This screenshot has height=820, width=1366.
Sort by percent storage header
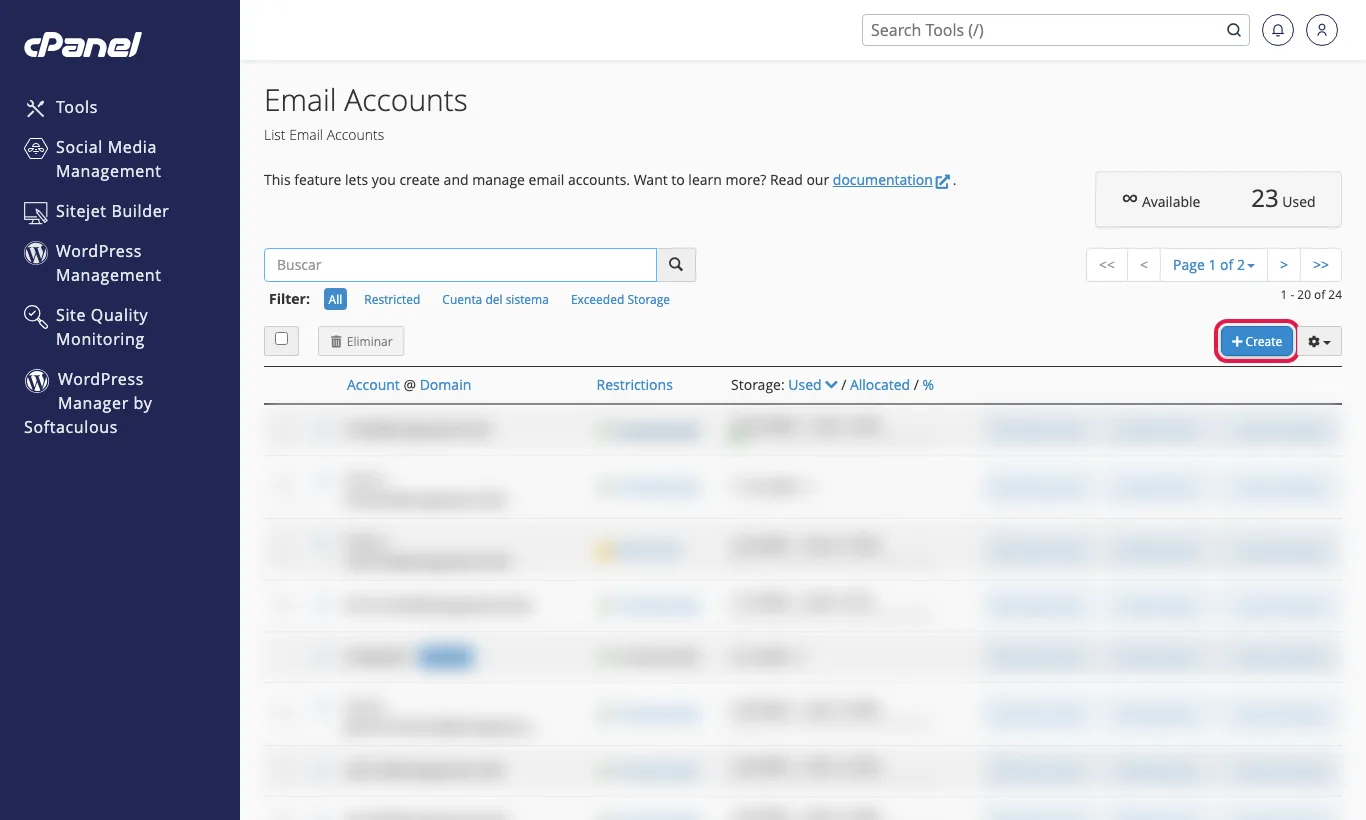click(x=928, y=385)
